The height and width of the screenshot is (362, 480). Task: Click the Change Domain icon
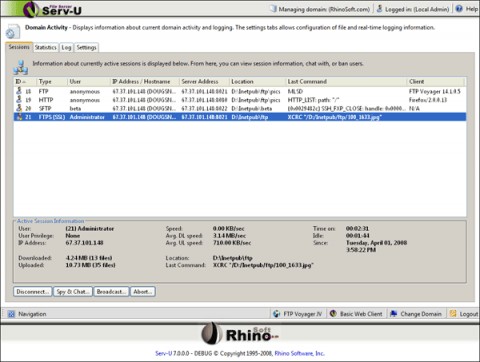point(394,314)
